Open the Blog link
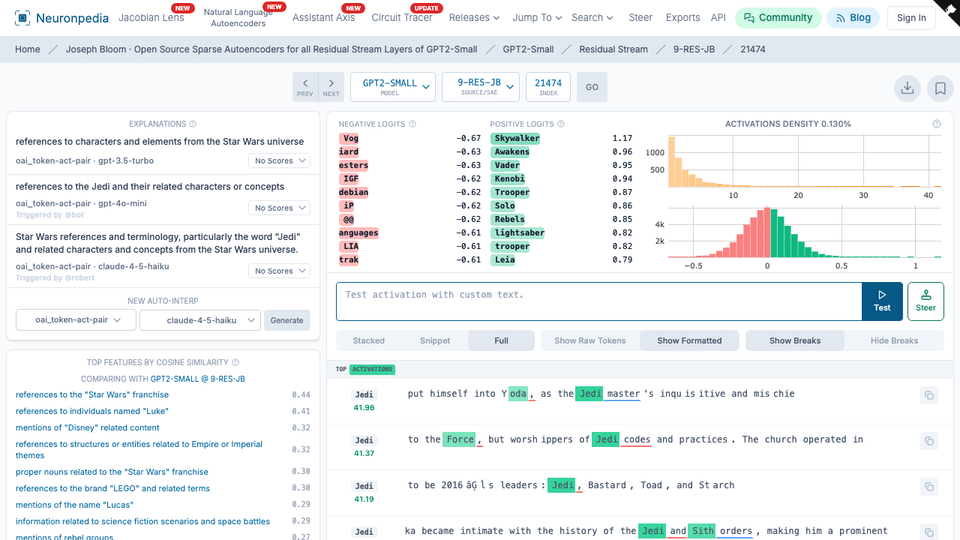 click(853, 18)
